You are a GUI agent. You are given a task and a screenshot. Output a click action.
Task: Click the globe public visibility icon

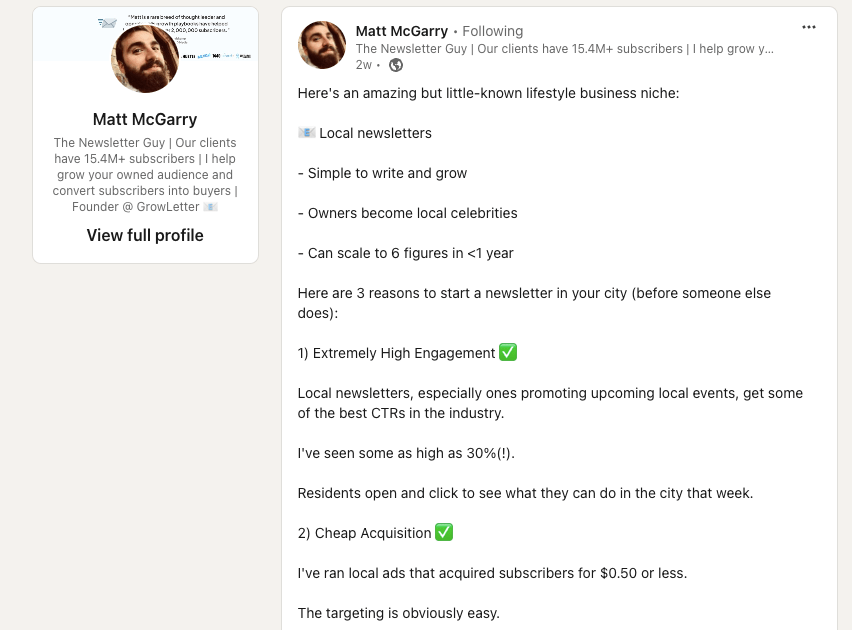[396, 65]
